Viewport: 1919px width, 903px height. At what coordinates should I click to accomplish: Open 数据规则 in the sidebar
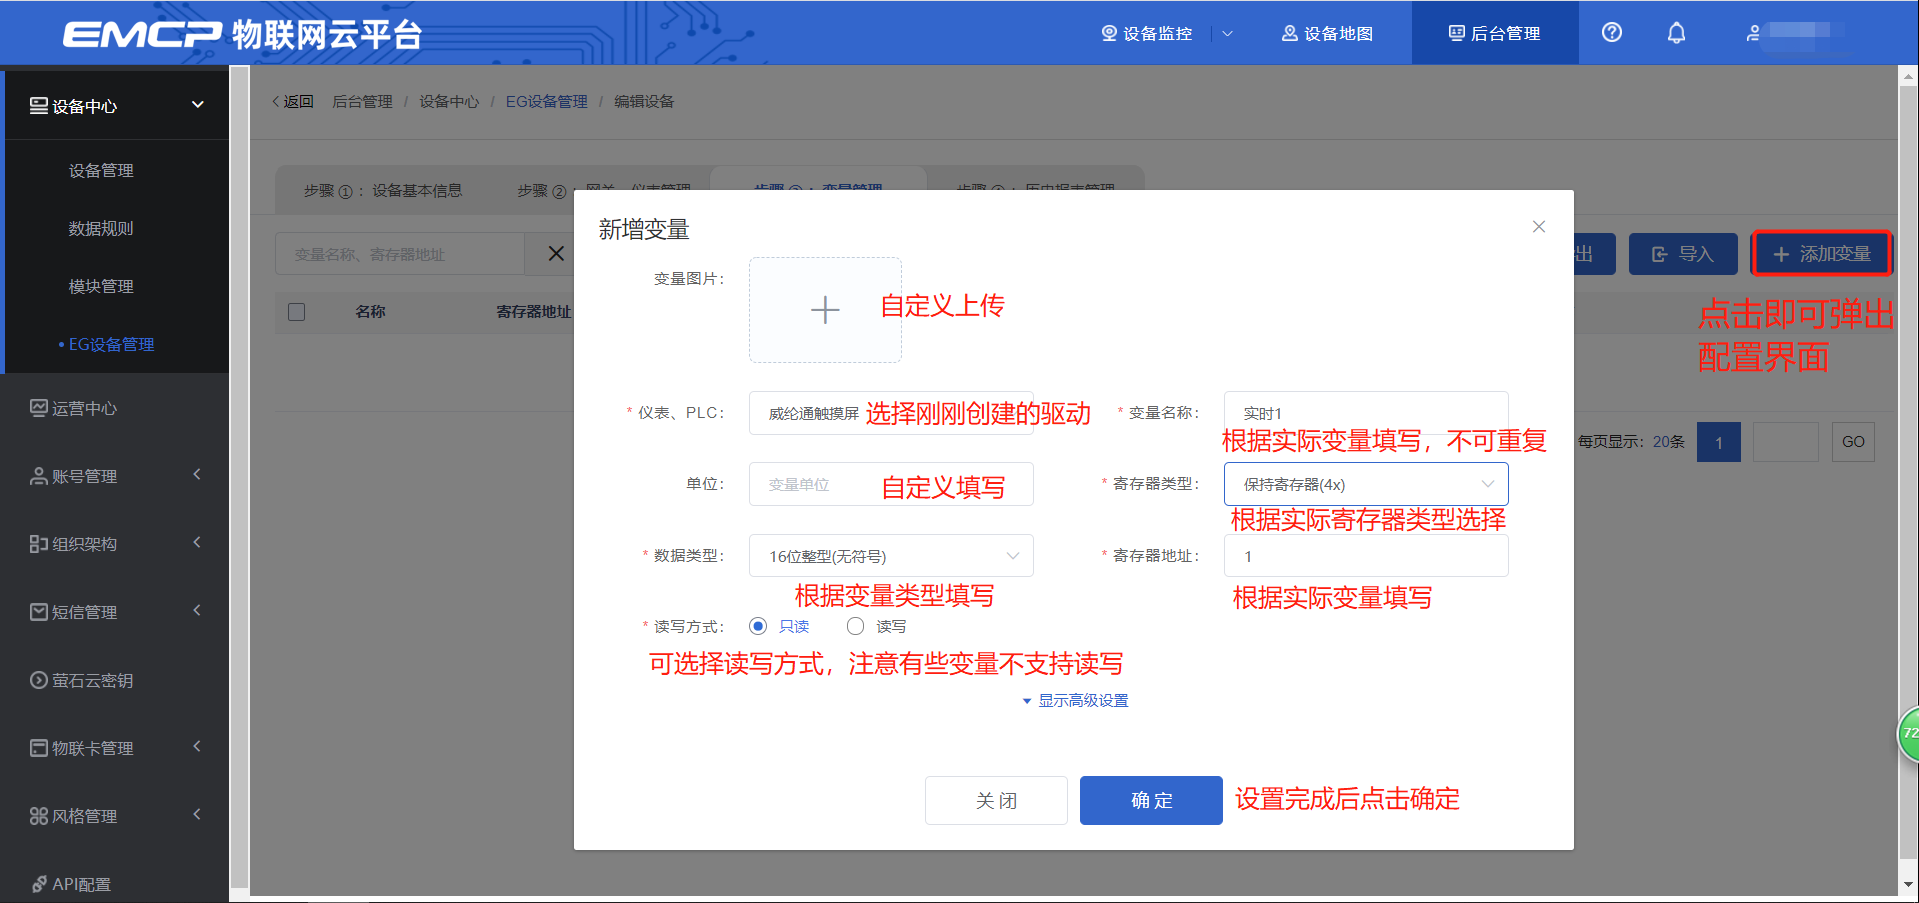[101, 228]
